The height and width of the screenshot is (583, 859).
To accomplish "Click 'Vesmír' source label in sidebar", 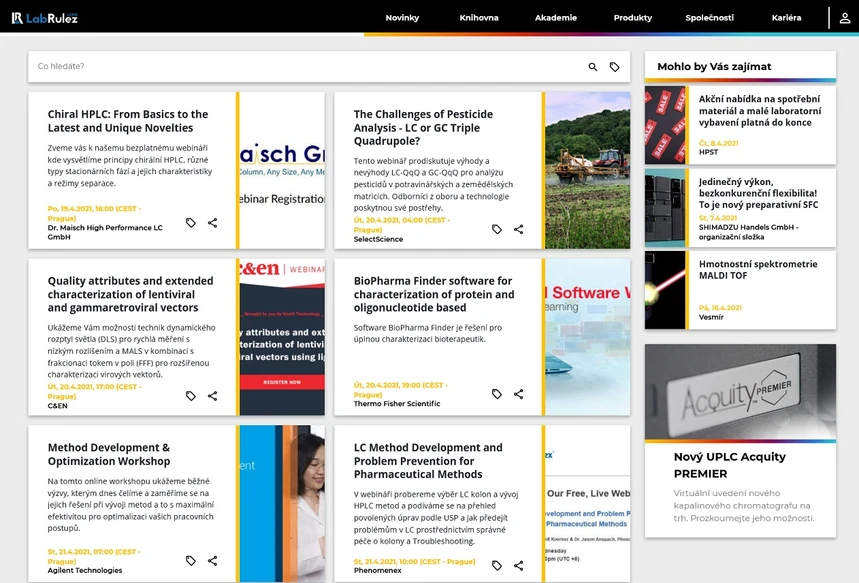I will (x=711, y=317).
